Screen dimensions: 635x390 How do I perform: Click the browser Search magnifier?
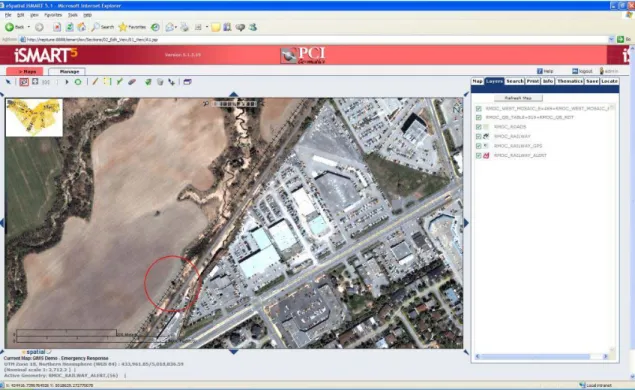pos(103,27)
